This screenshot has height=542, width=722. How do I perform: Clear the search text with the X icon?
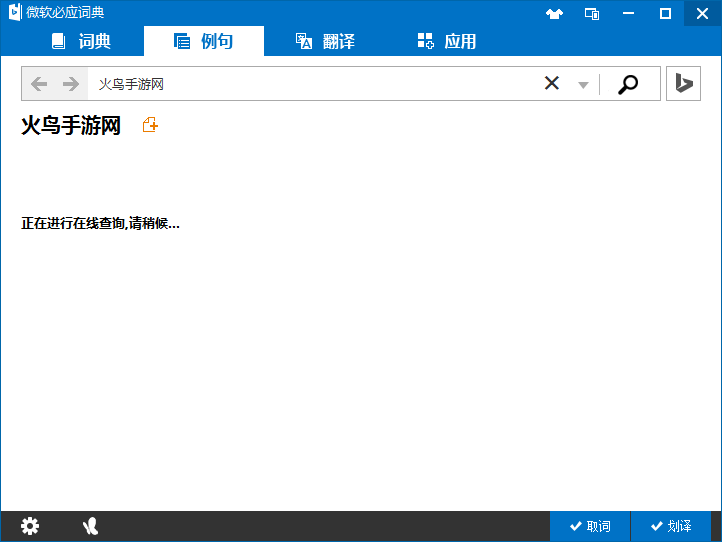tap(552, 83)
